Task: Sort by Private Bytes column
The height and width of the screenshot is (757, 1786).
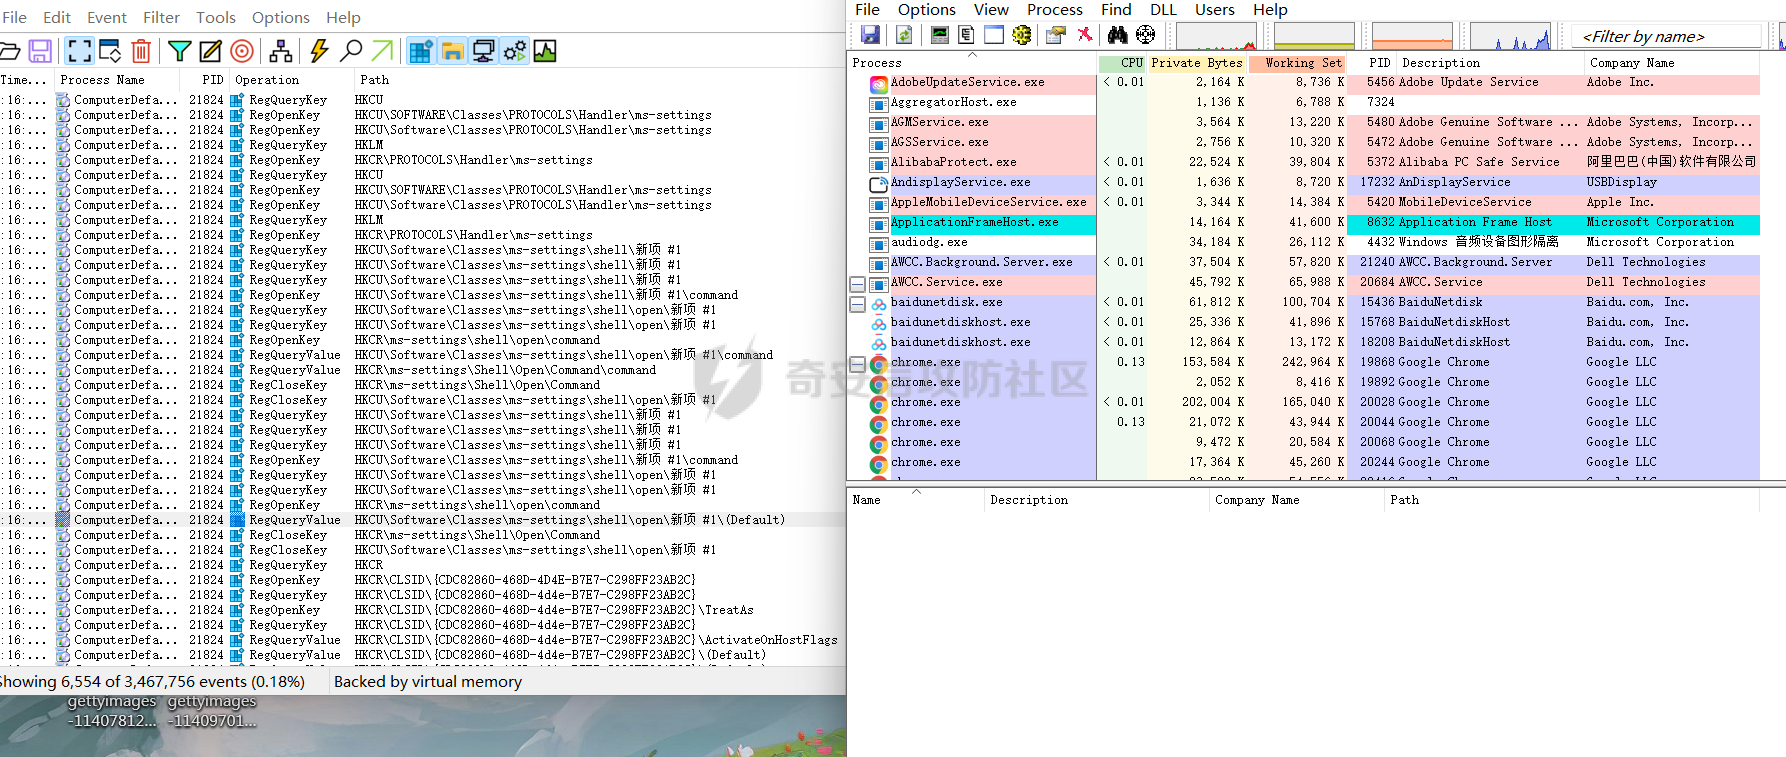Action: click(x=1197, y=63)
